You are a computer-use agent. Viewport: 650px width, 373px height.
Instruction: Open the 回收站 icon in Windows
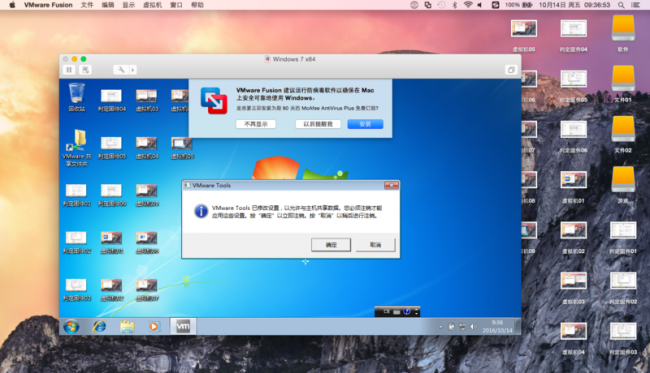coord(77,98)
